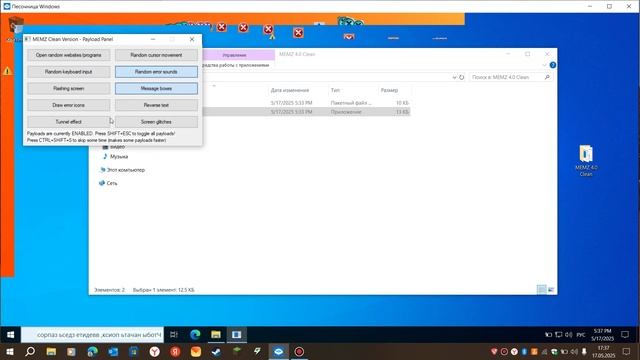The height and width of the screenshot is (360, 640).
Task: Launch Steam from the host taskbar
Action: click(216, 351)
